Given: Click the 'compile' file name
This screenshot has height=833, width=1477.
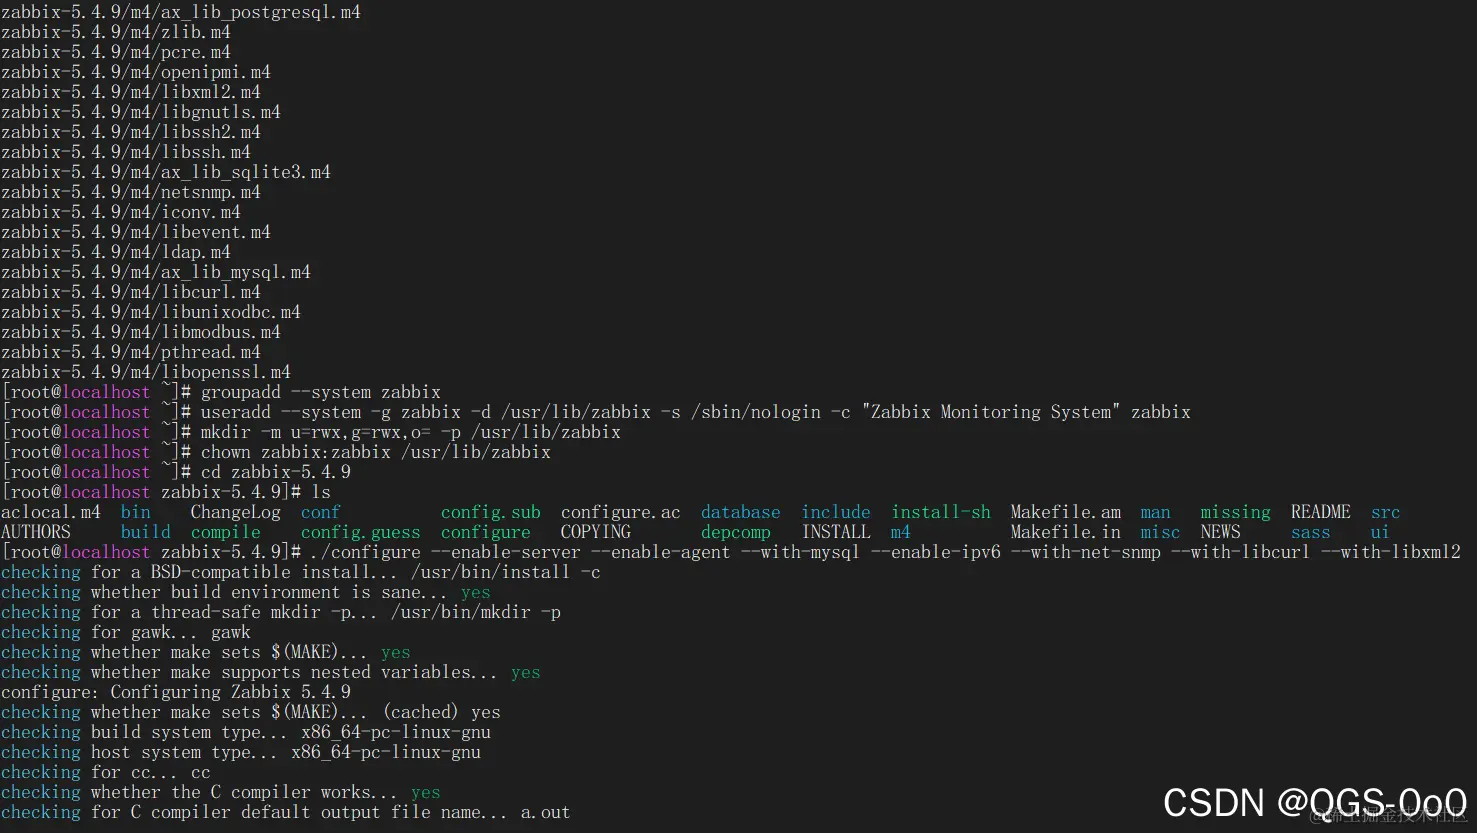Looking at the screenshot, I should pyautogui.click(x=226, y=532).
